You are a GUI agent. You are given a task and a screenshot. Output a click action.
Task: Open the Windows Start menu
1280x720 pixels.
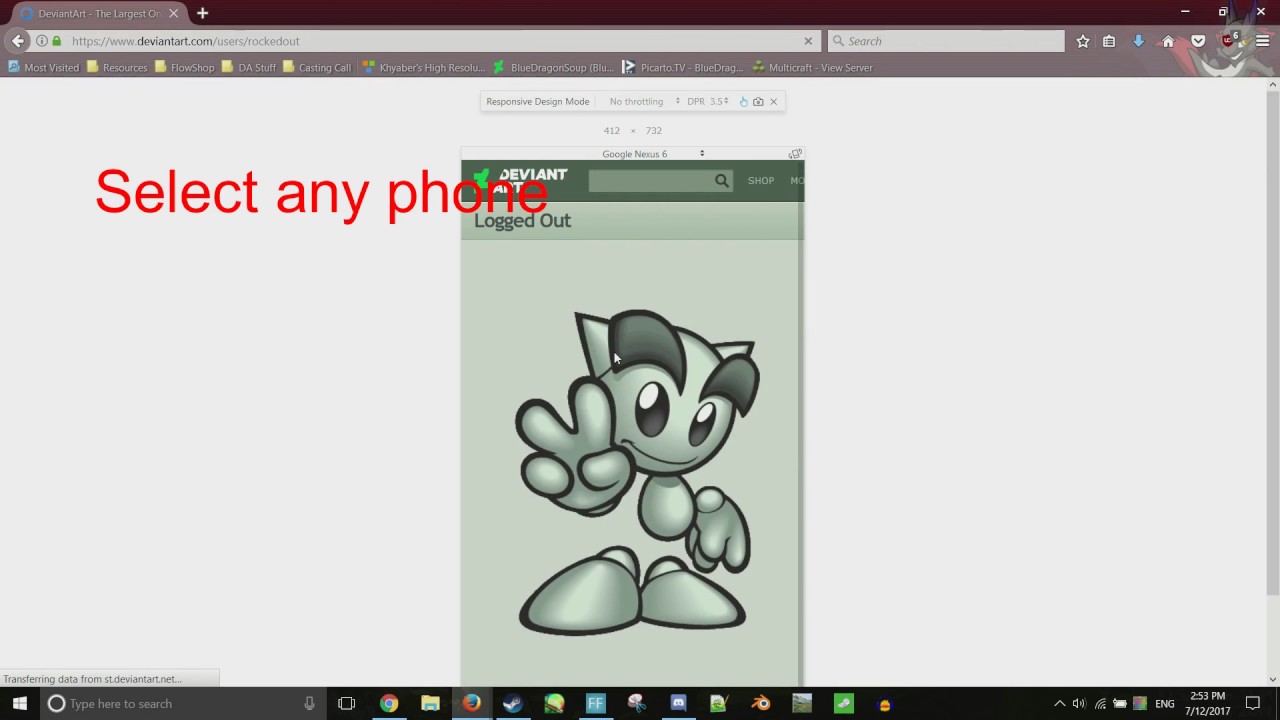[x=19, y=703]
